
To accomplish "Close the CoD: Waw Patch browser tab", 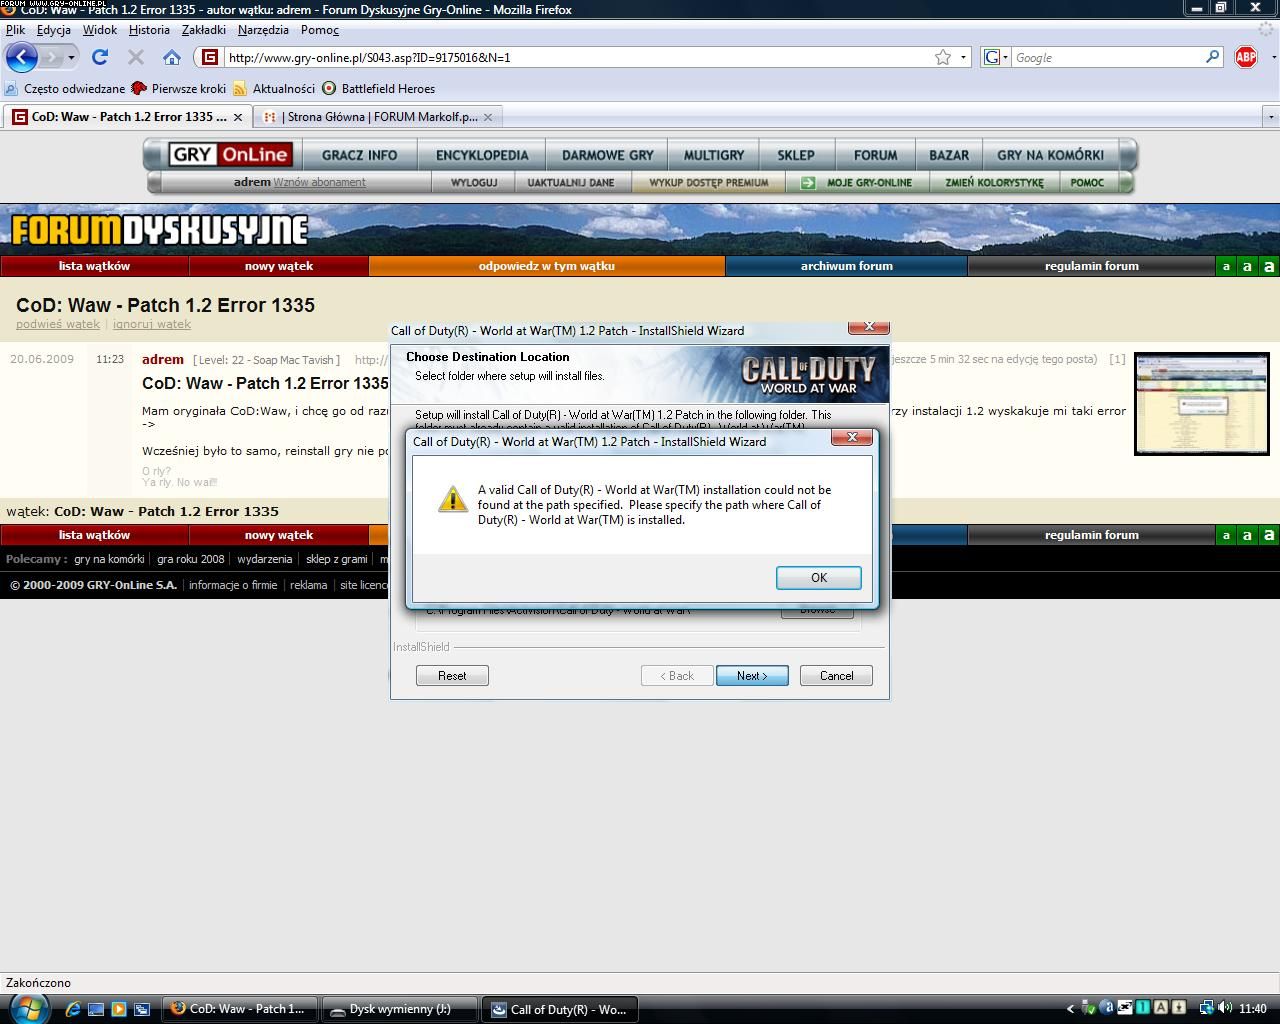I will click(x=238, y=117).
